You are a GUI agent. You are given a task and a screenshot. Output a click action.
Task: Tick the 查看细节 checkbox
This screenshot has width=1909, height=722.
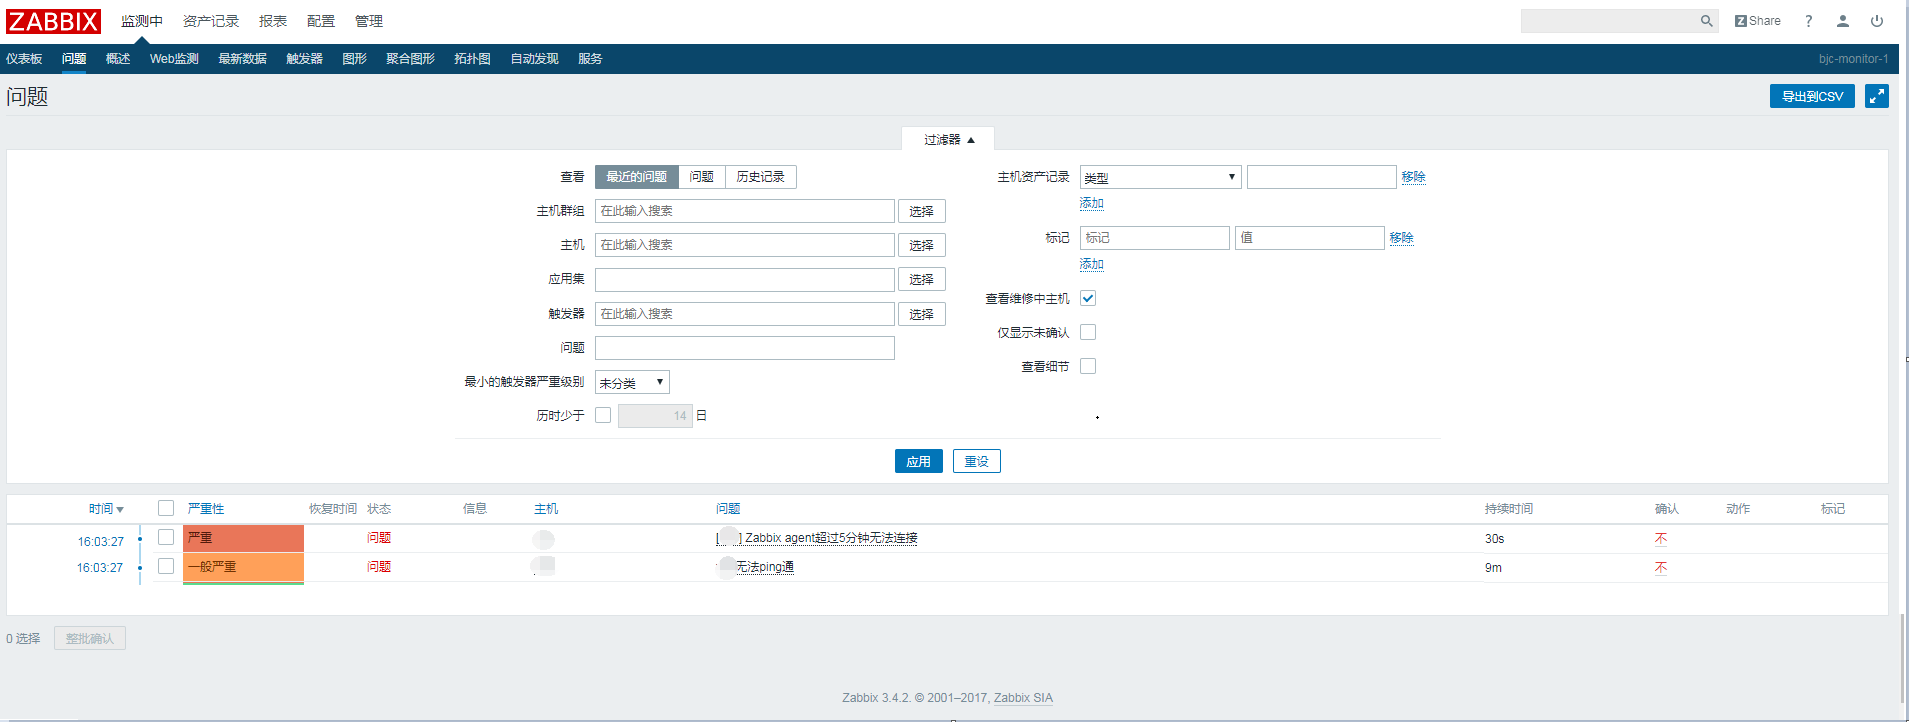(1088, 366)
